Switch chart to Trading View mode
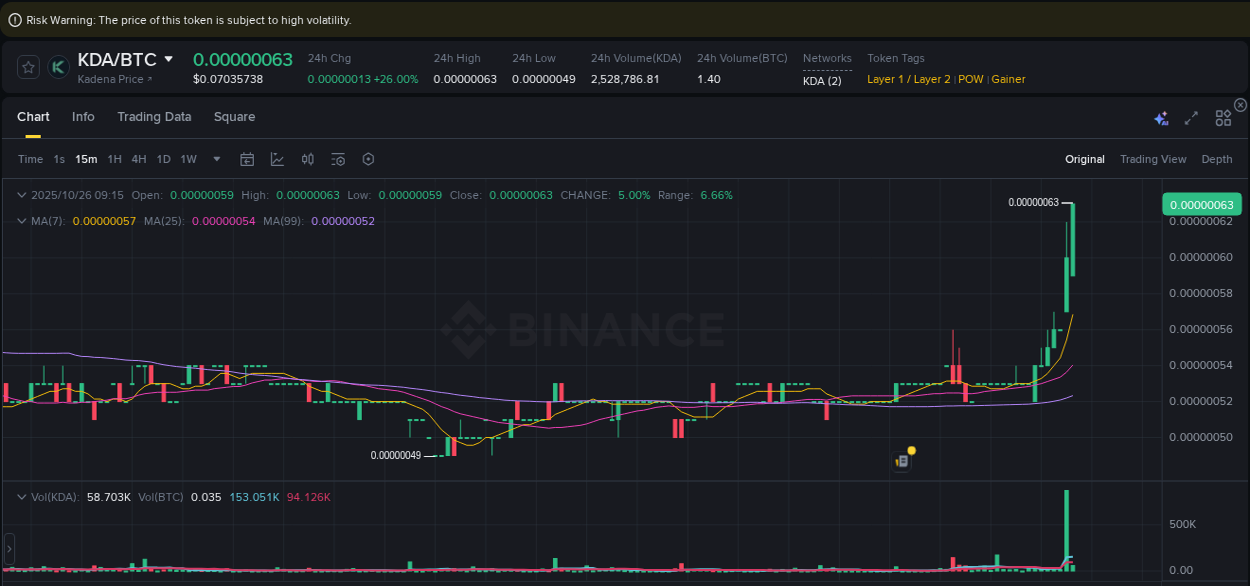The height and width of the screenshot is (586, 1250). (x=1153, y=159)
